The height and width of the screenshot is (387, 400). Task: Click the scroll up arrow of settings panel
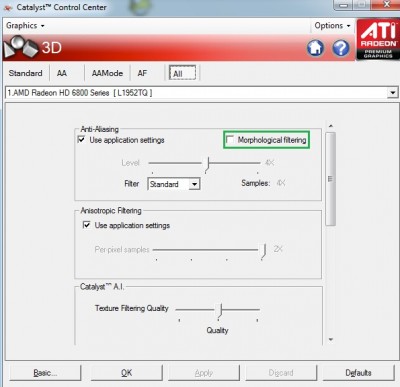(331, 126)
